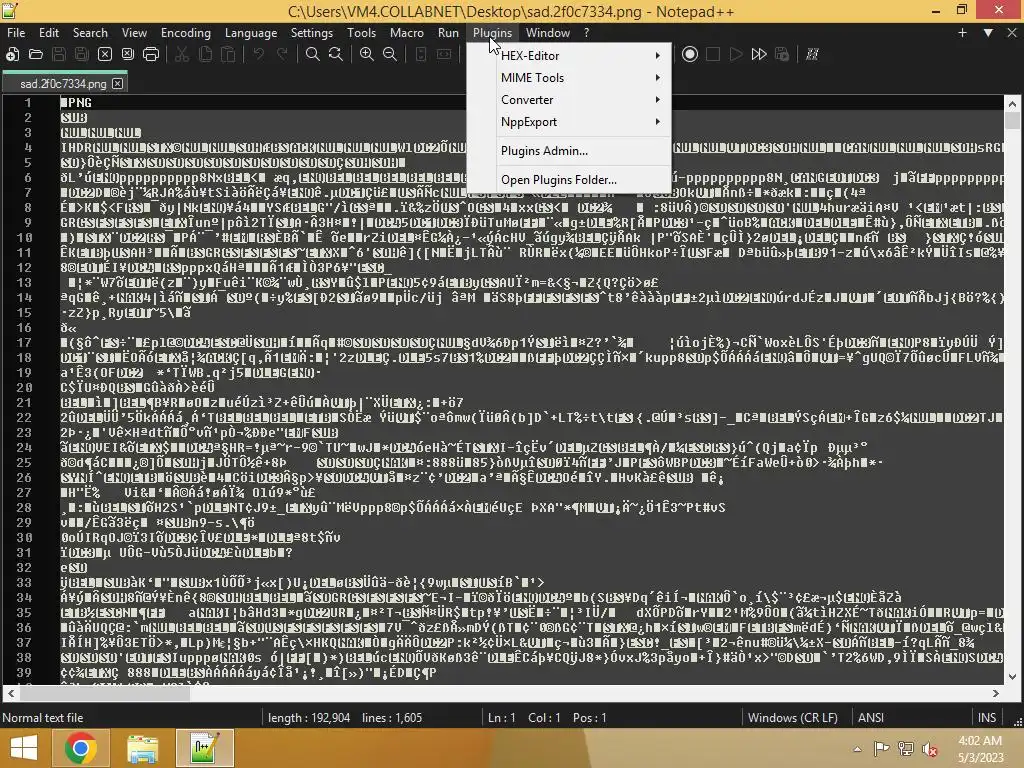Toggle INS mode in status bar

987,718
